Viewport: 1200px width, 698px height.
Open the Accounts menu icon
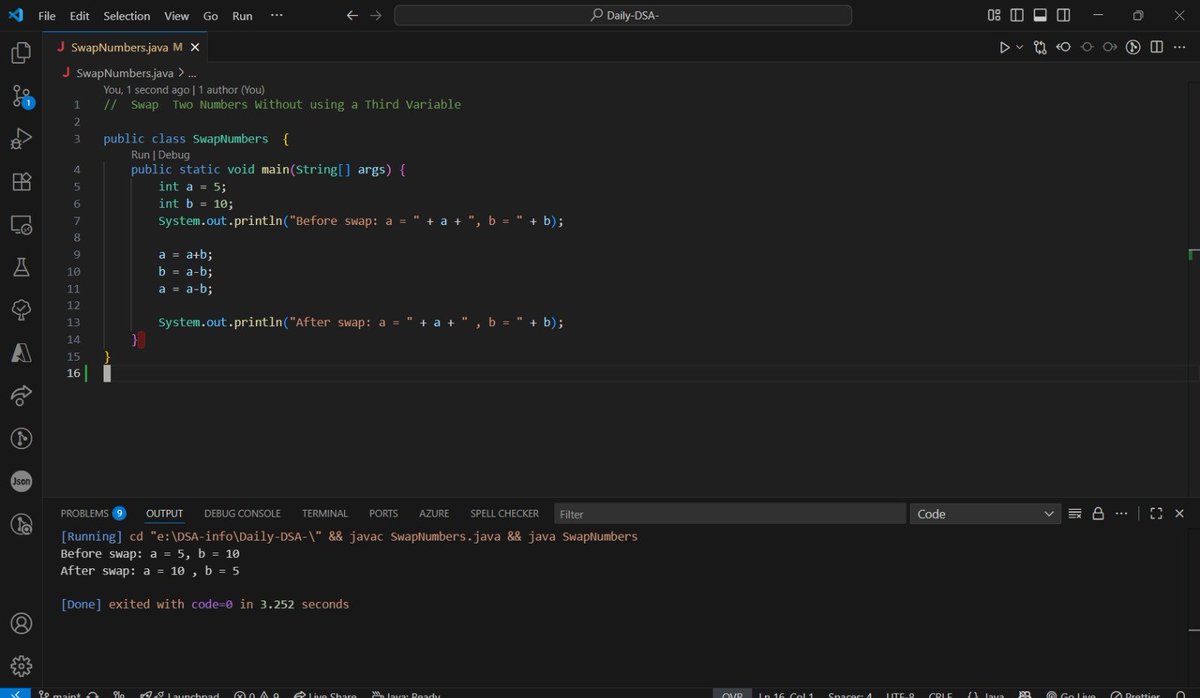21,623
